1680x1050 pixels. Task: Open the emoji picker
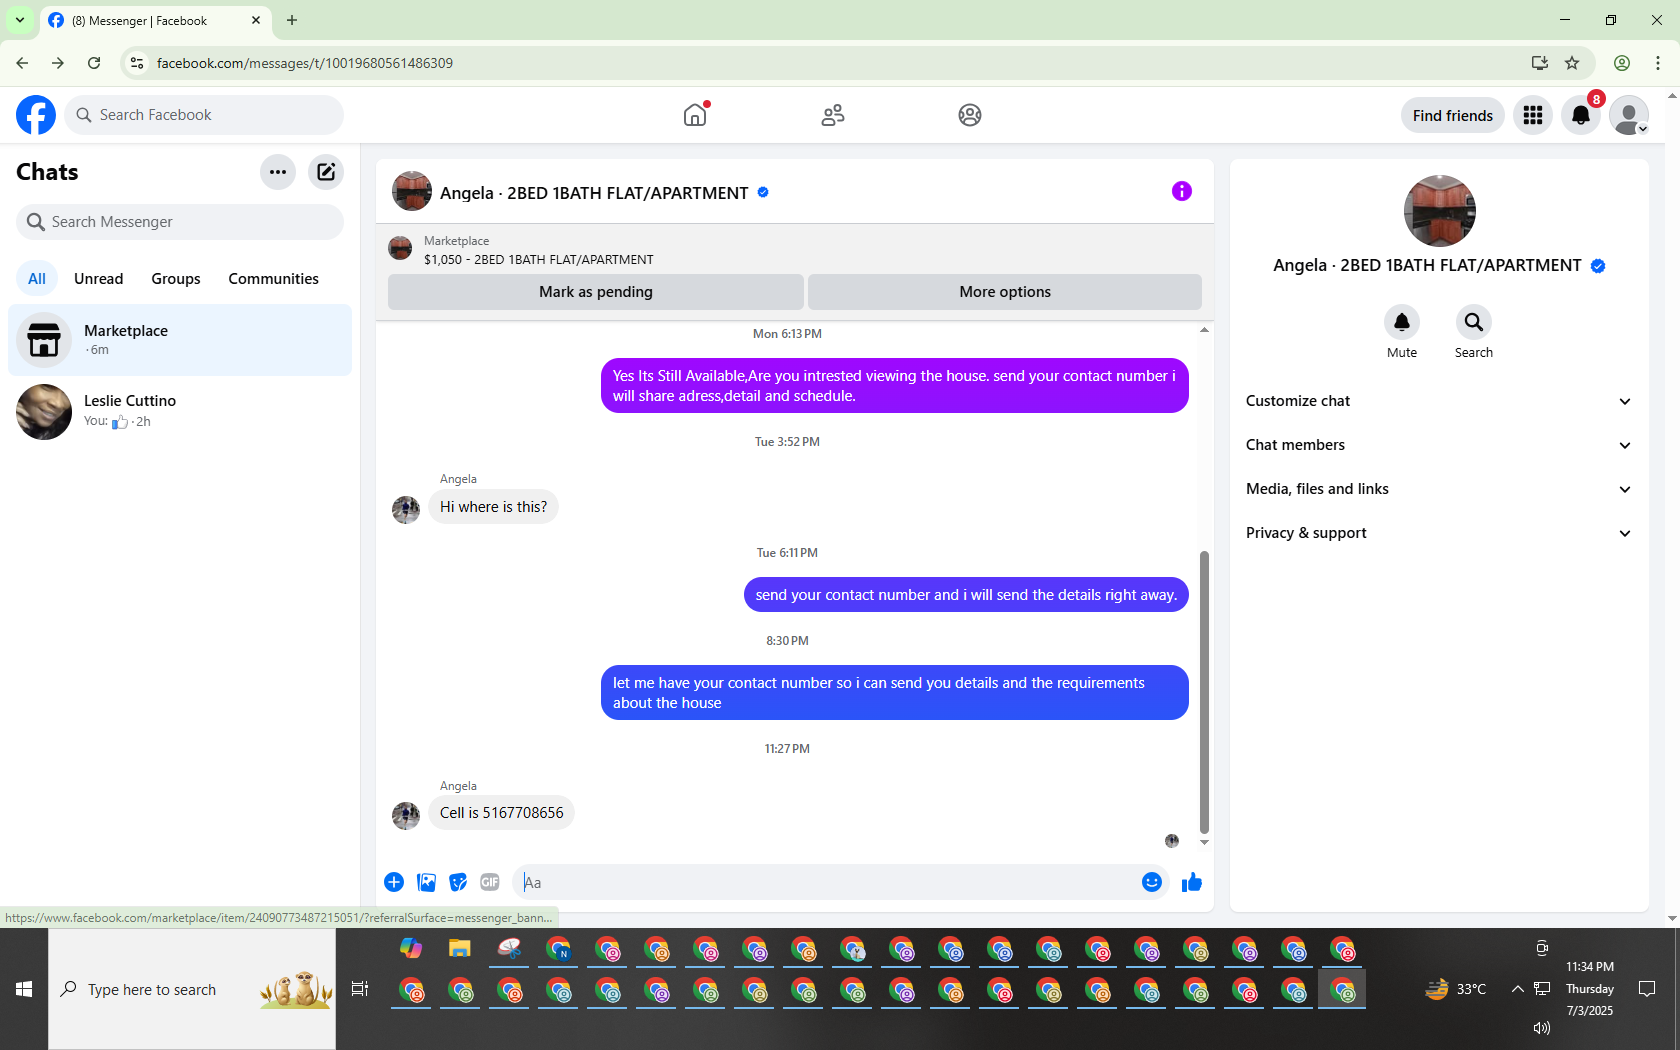coord(1152,882)
